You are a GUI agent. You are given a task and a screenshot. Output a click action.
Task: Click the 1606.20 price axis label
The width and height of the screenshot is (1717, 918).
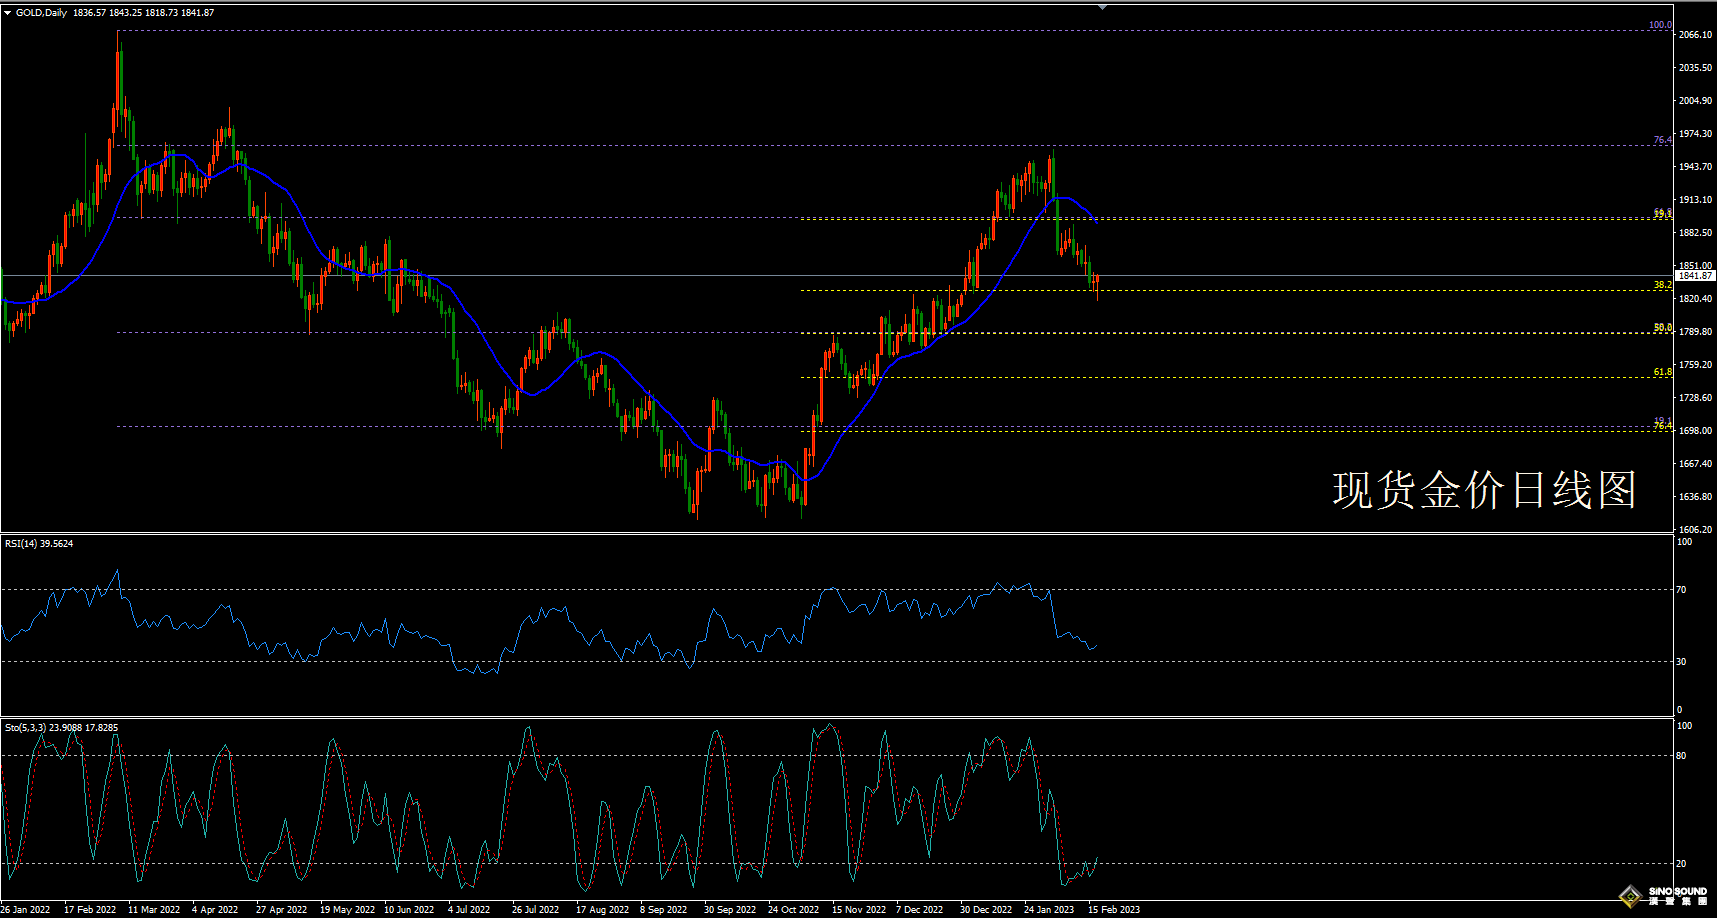(x=1695, y=530)
